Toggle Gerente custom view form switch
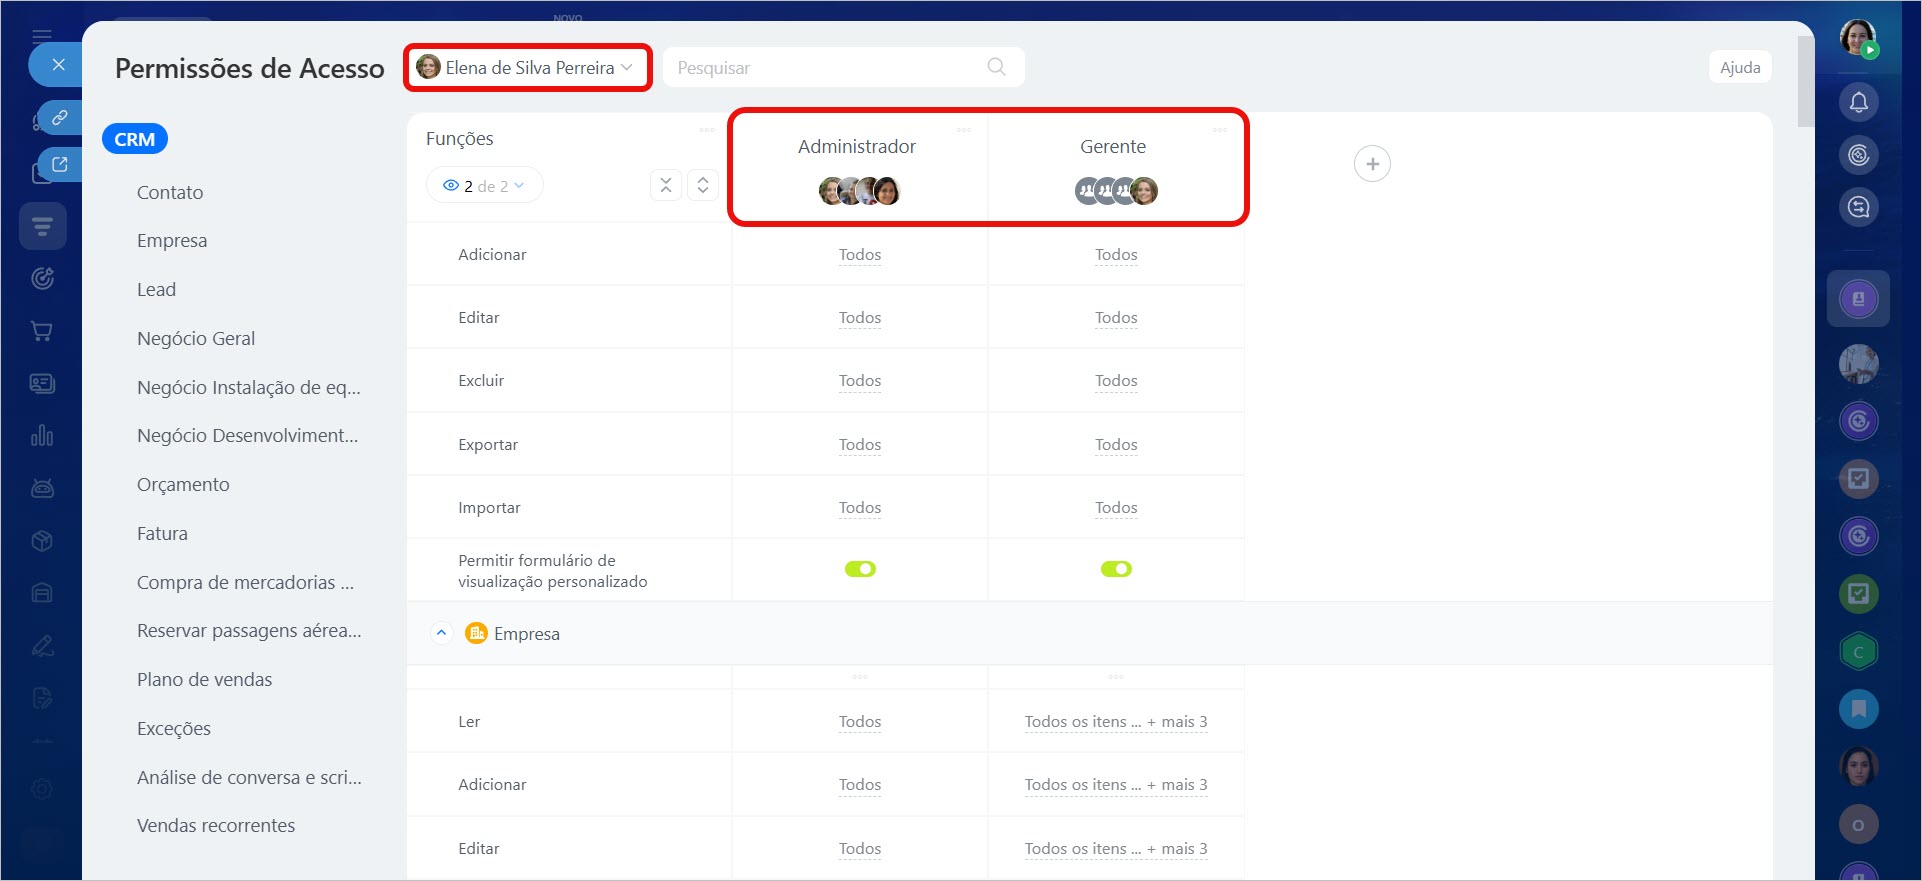Viewport: 1922px width, 881px height. pyautogui.click(x=1116, y=569)
